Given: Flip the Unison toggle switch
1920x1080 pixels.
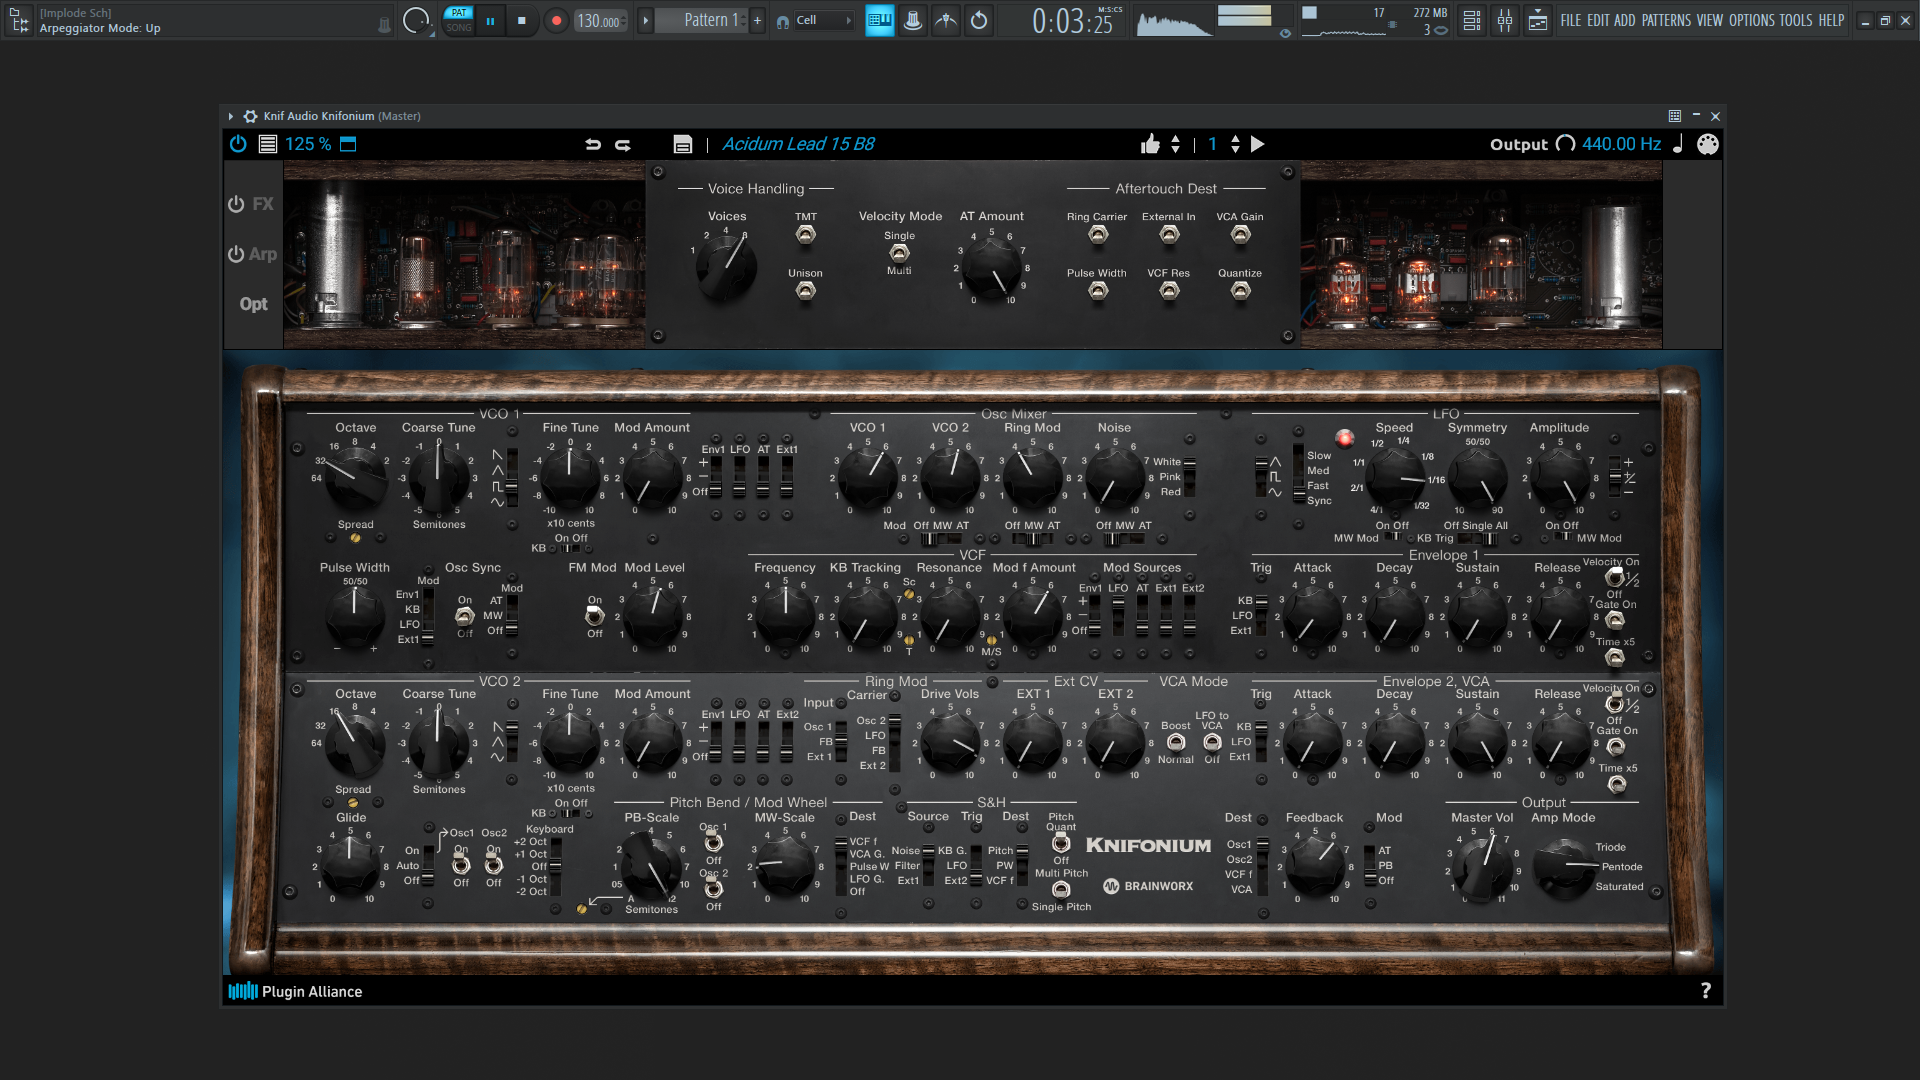Looking at the screenshot, I should click(805, 291).
